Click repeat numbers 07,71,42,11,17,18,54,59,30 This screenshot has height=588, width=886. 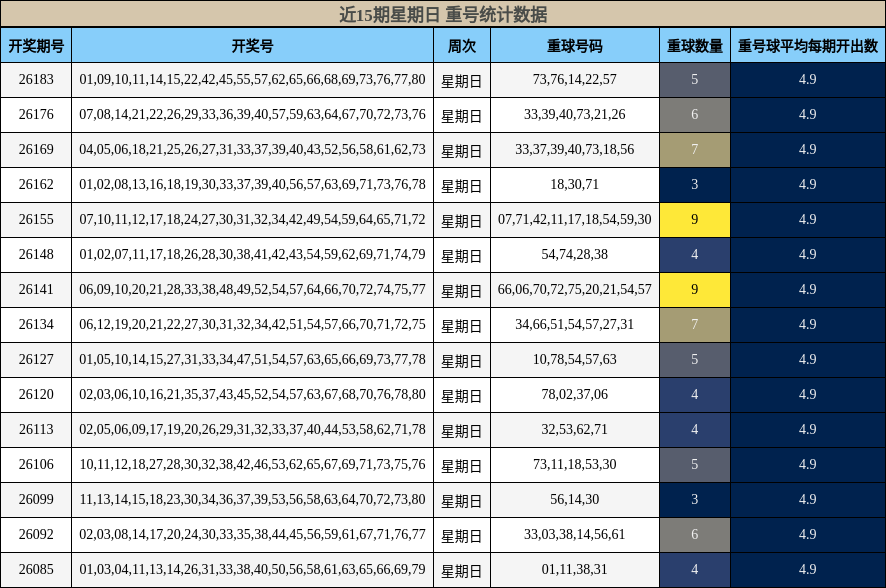click(x=575, y=220)
